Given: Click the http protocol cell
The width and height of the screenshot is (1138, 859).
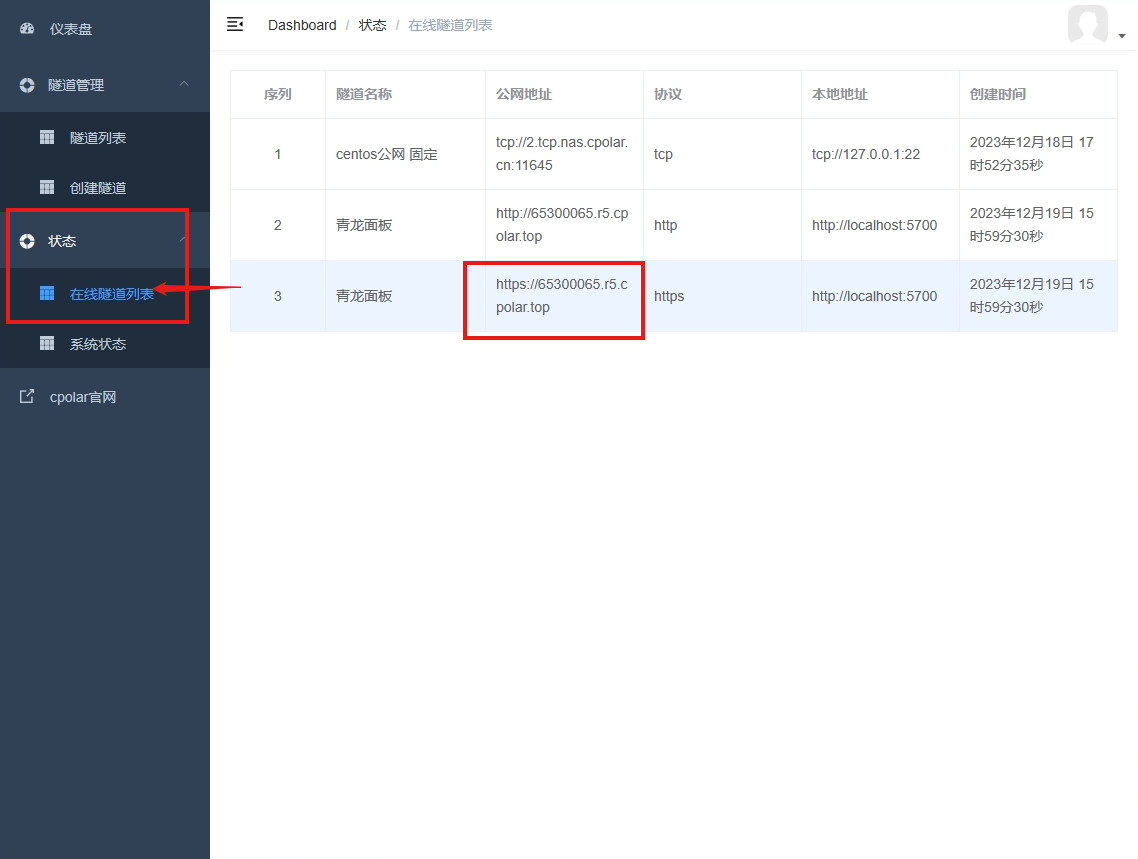Looking at the screenshot, I should point(722,225).
